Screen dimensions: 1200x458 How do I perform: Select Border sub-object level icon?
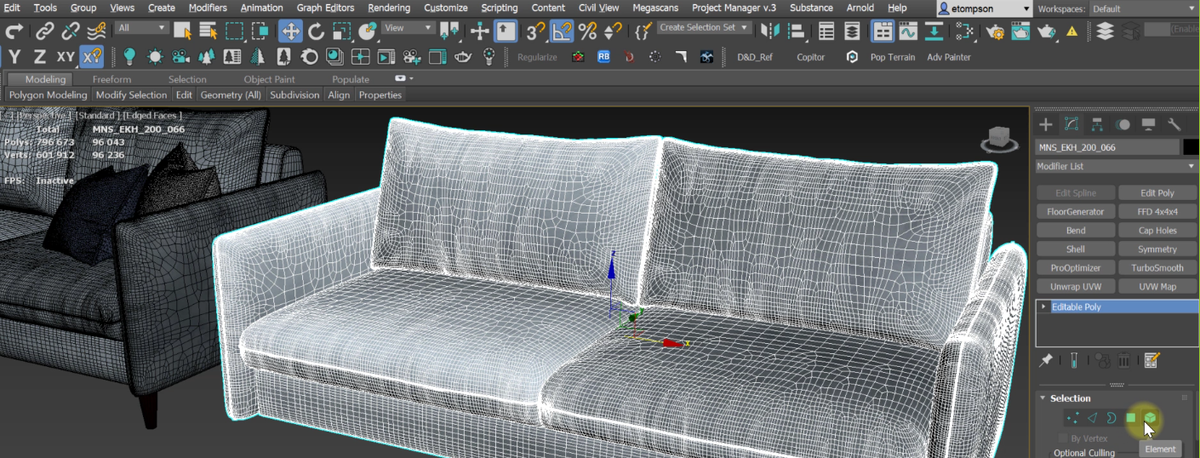point(1111,418)
